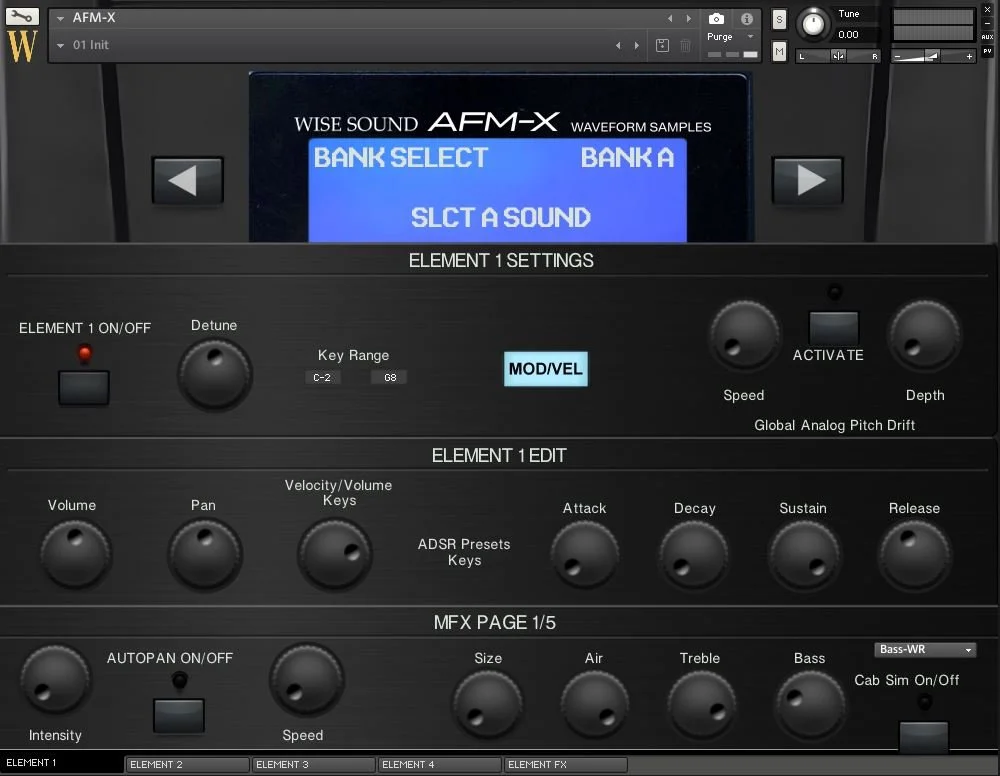This screenshot has height=776, width=1000.
Task: Toggle the Autopan On/Off button
Action: 179,715
